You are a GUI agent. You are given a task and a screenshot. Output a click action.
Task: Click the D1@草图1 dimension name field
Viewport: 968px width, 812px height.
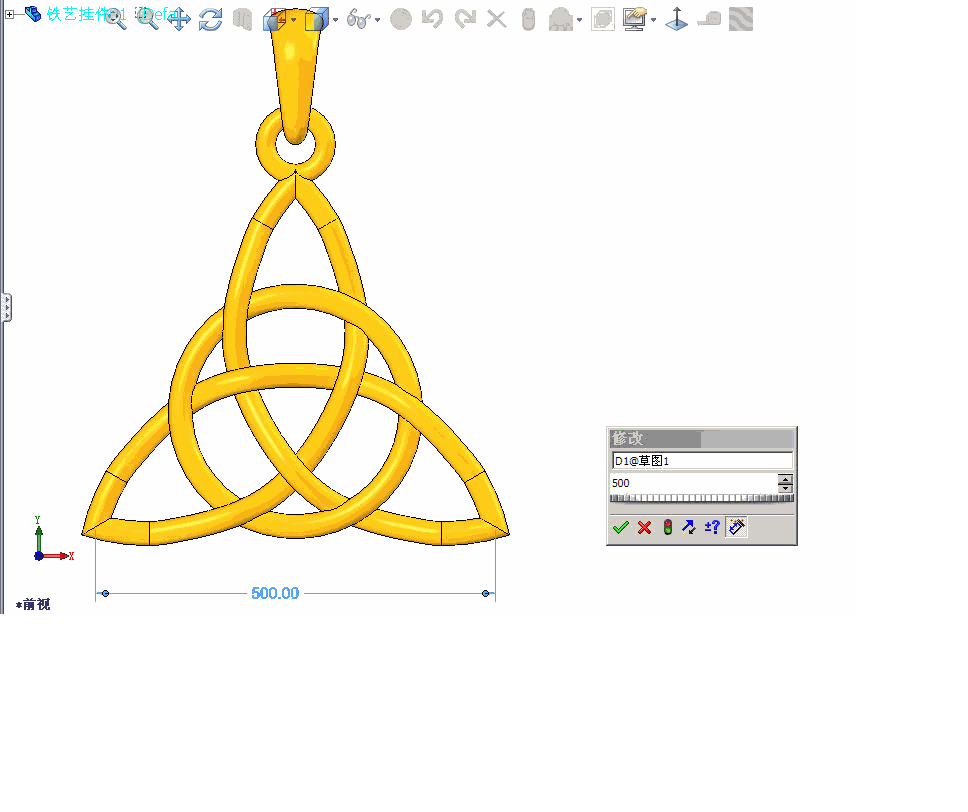pyautogui.click(x=702, y=461)
